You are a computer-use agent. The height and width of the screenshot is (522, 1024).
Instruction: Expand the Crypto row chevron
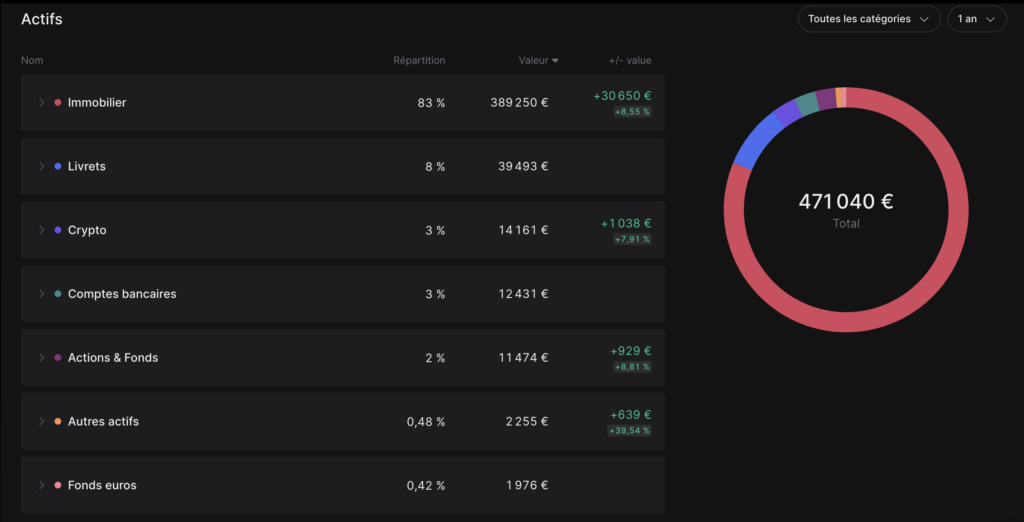coord(41,230)
